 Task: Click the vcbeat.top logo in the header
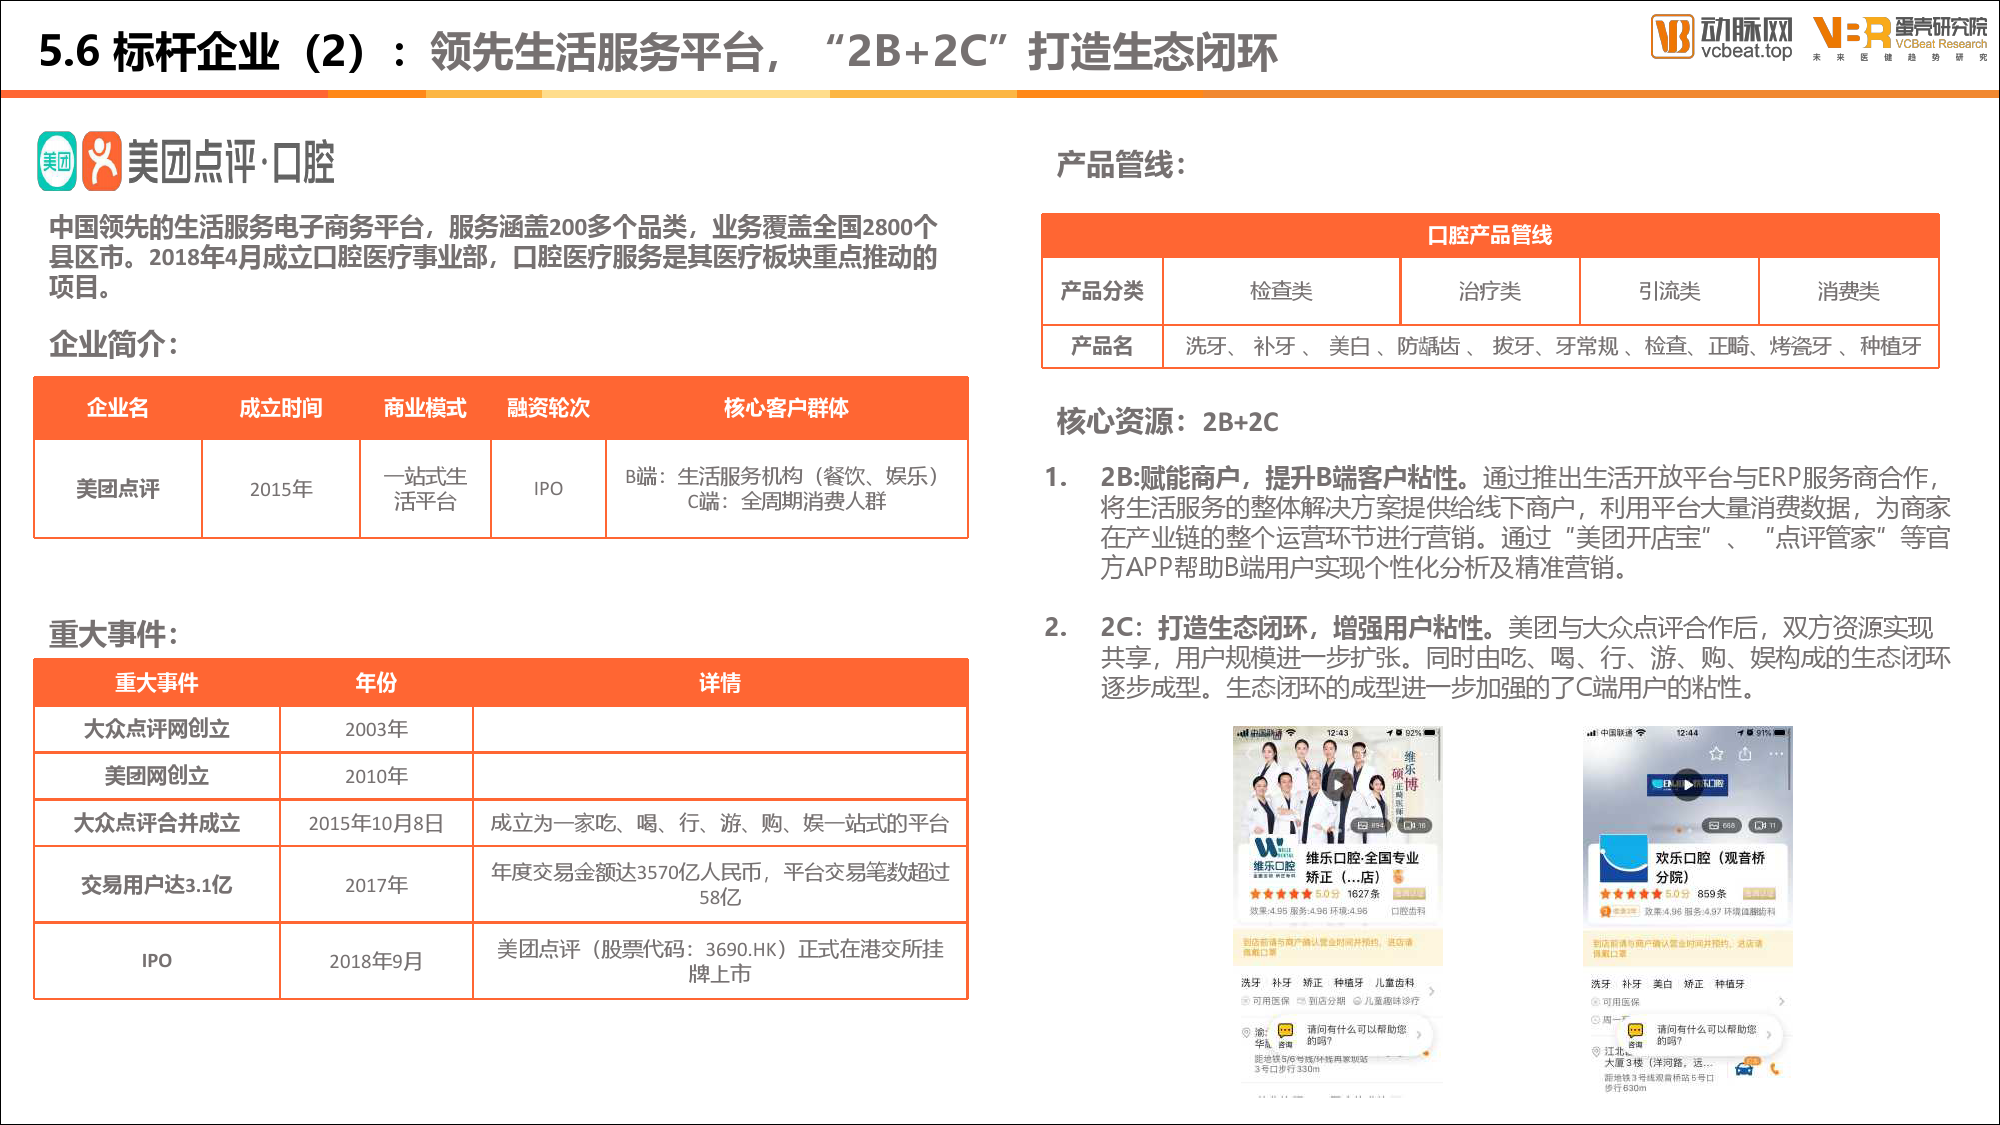click(x=1721, y=38)
